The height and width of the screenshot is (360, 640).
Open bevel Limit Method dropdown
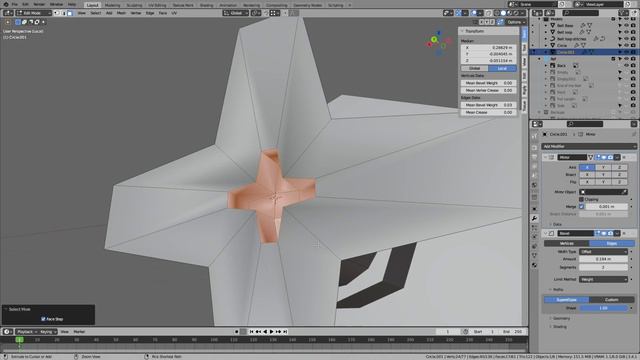603,280
